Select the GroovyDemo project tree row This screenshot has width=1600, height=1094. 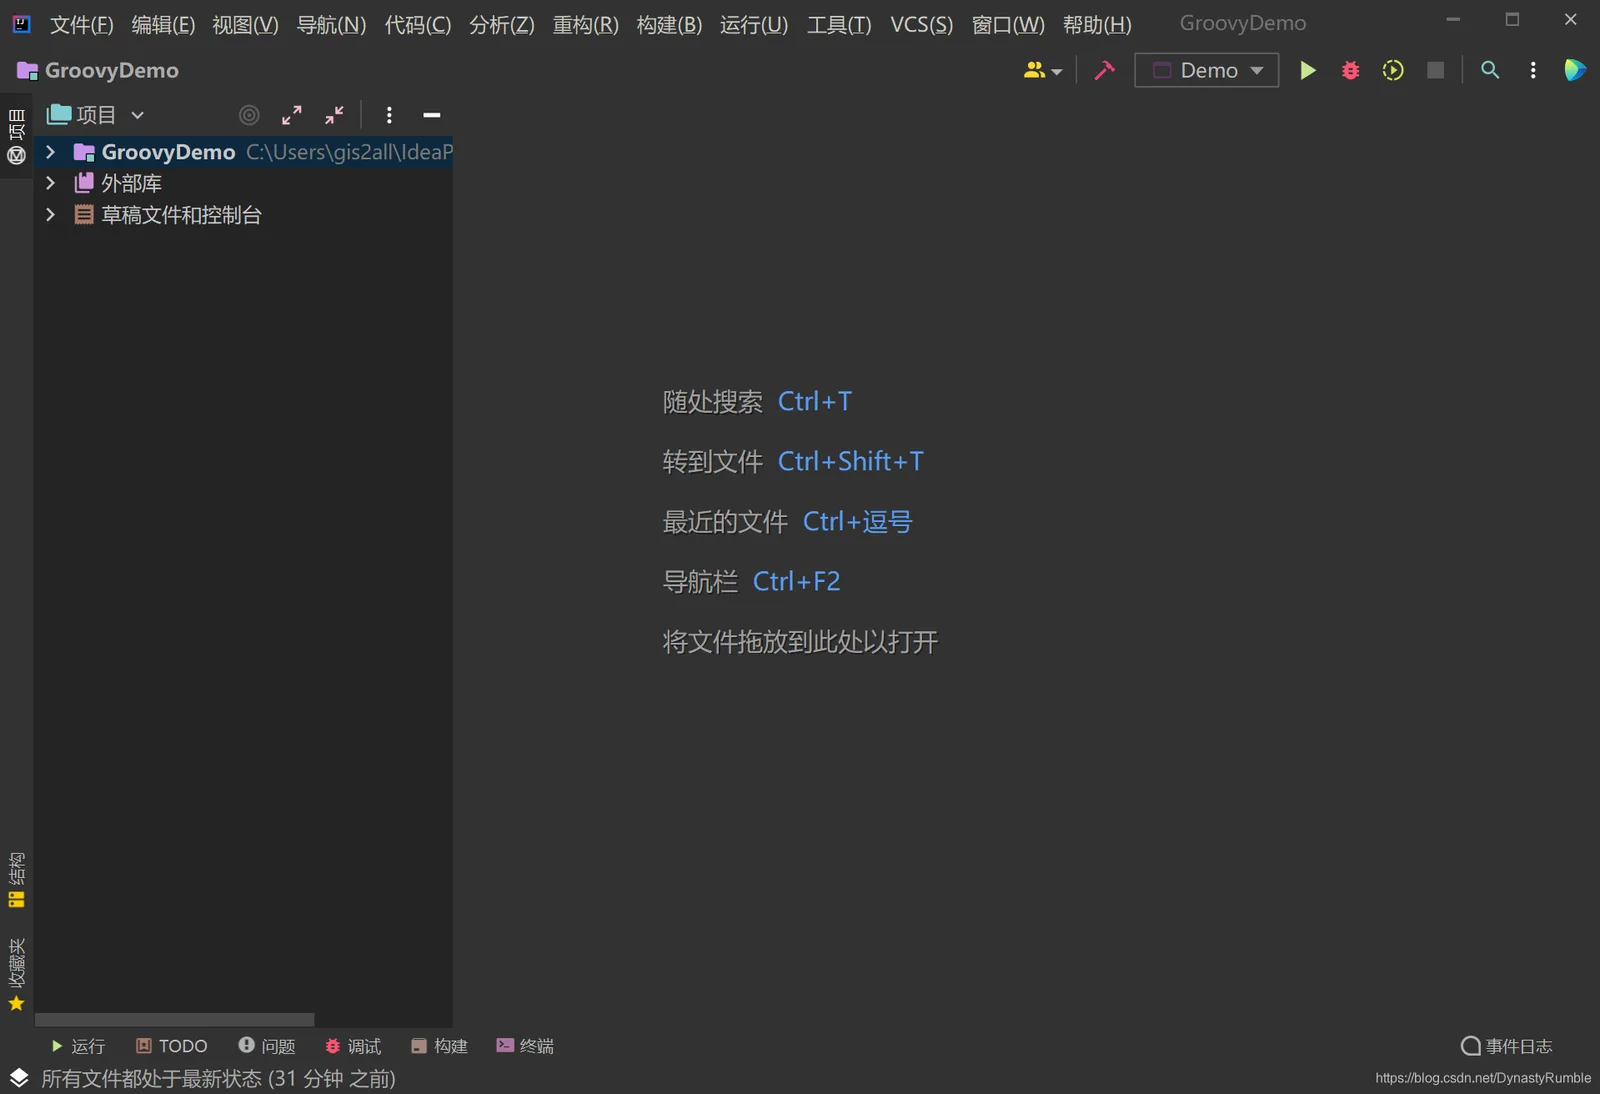(243, 152)
